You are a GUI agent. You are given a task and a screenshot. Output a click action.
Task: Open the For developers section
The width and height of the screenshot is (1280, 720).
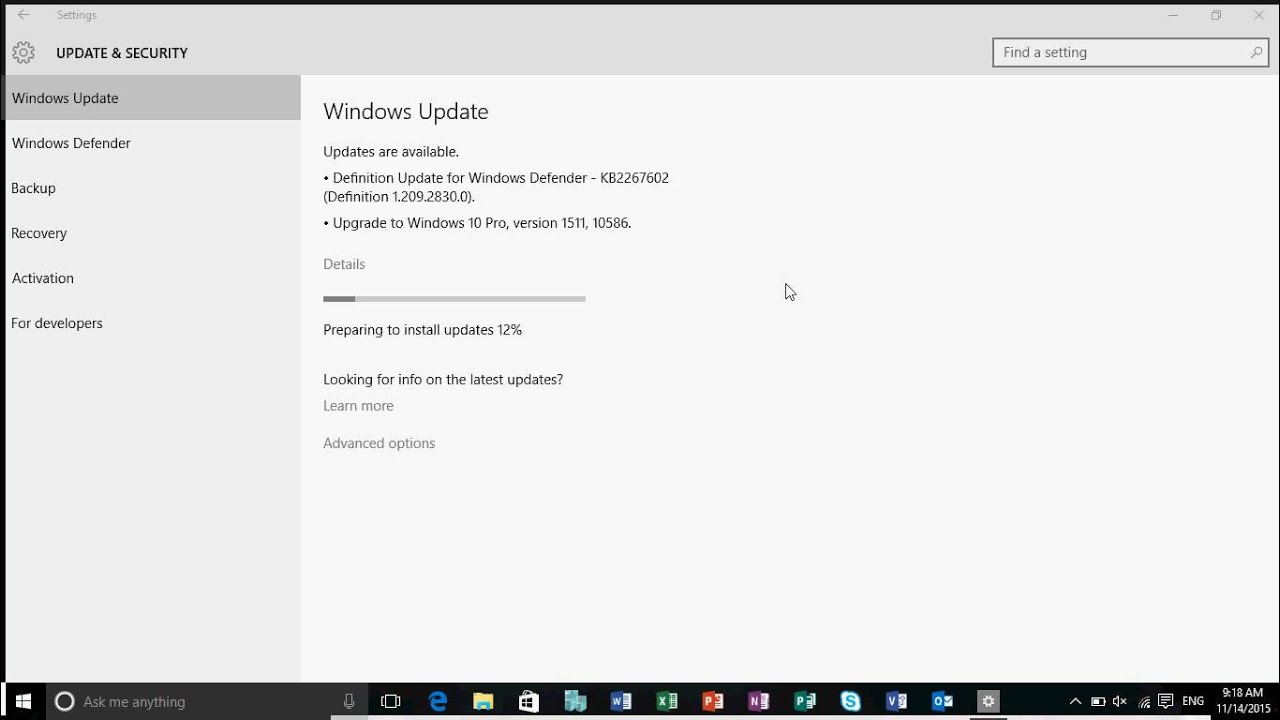151,323
